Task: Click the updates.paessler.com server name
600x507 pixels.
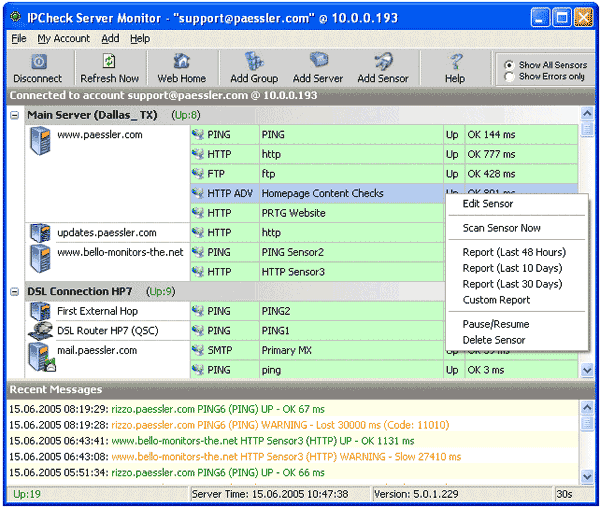Action: tap(107, 233)
